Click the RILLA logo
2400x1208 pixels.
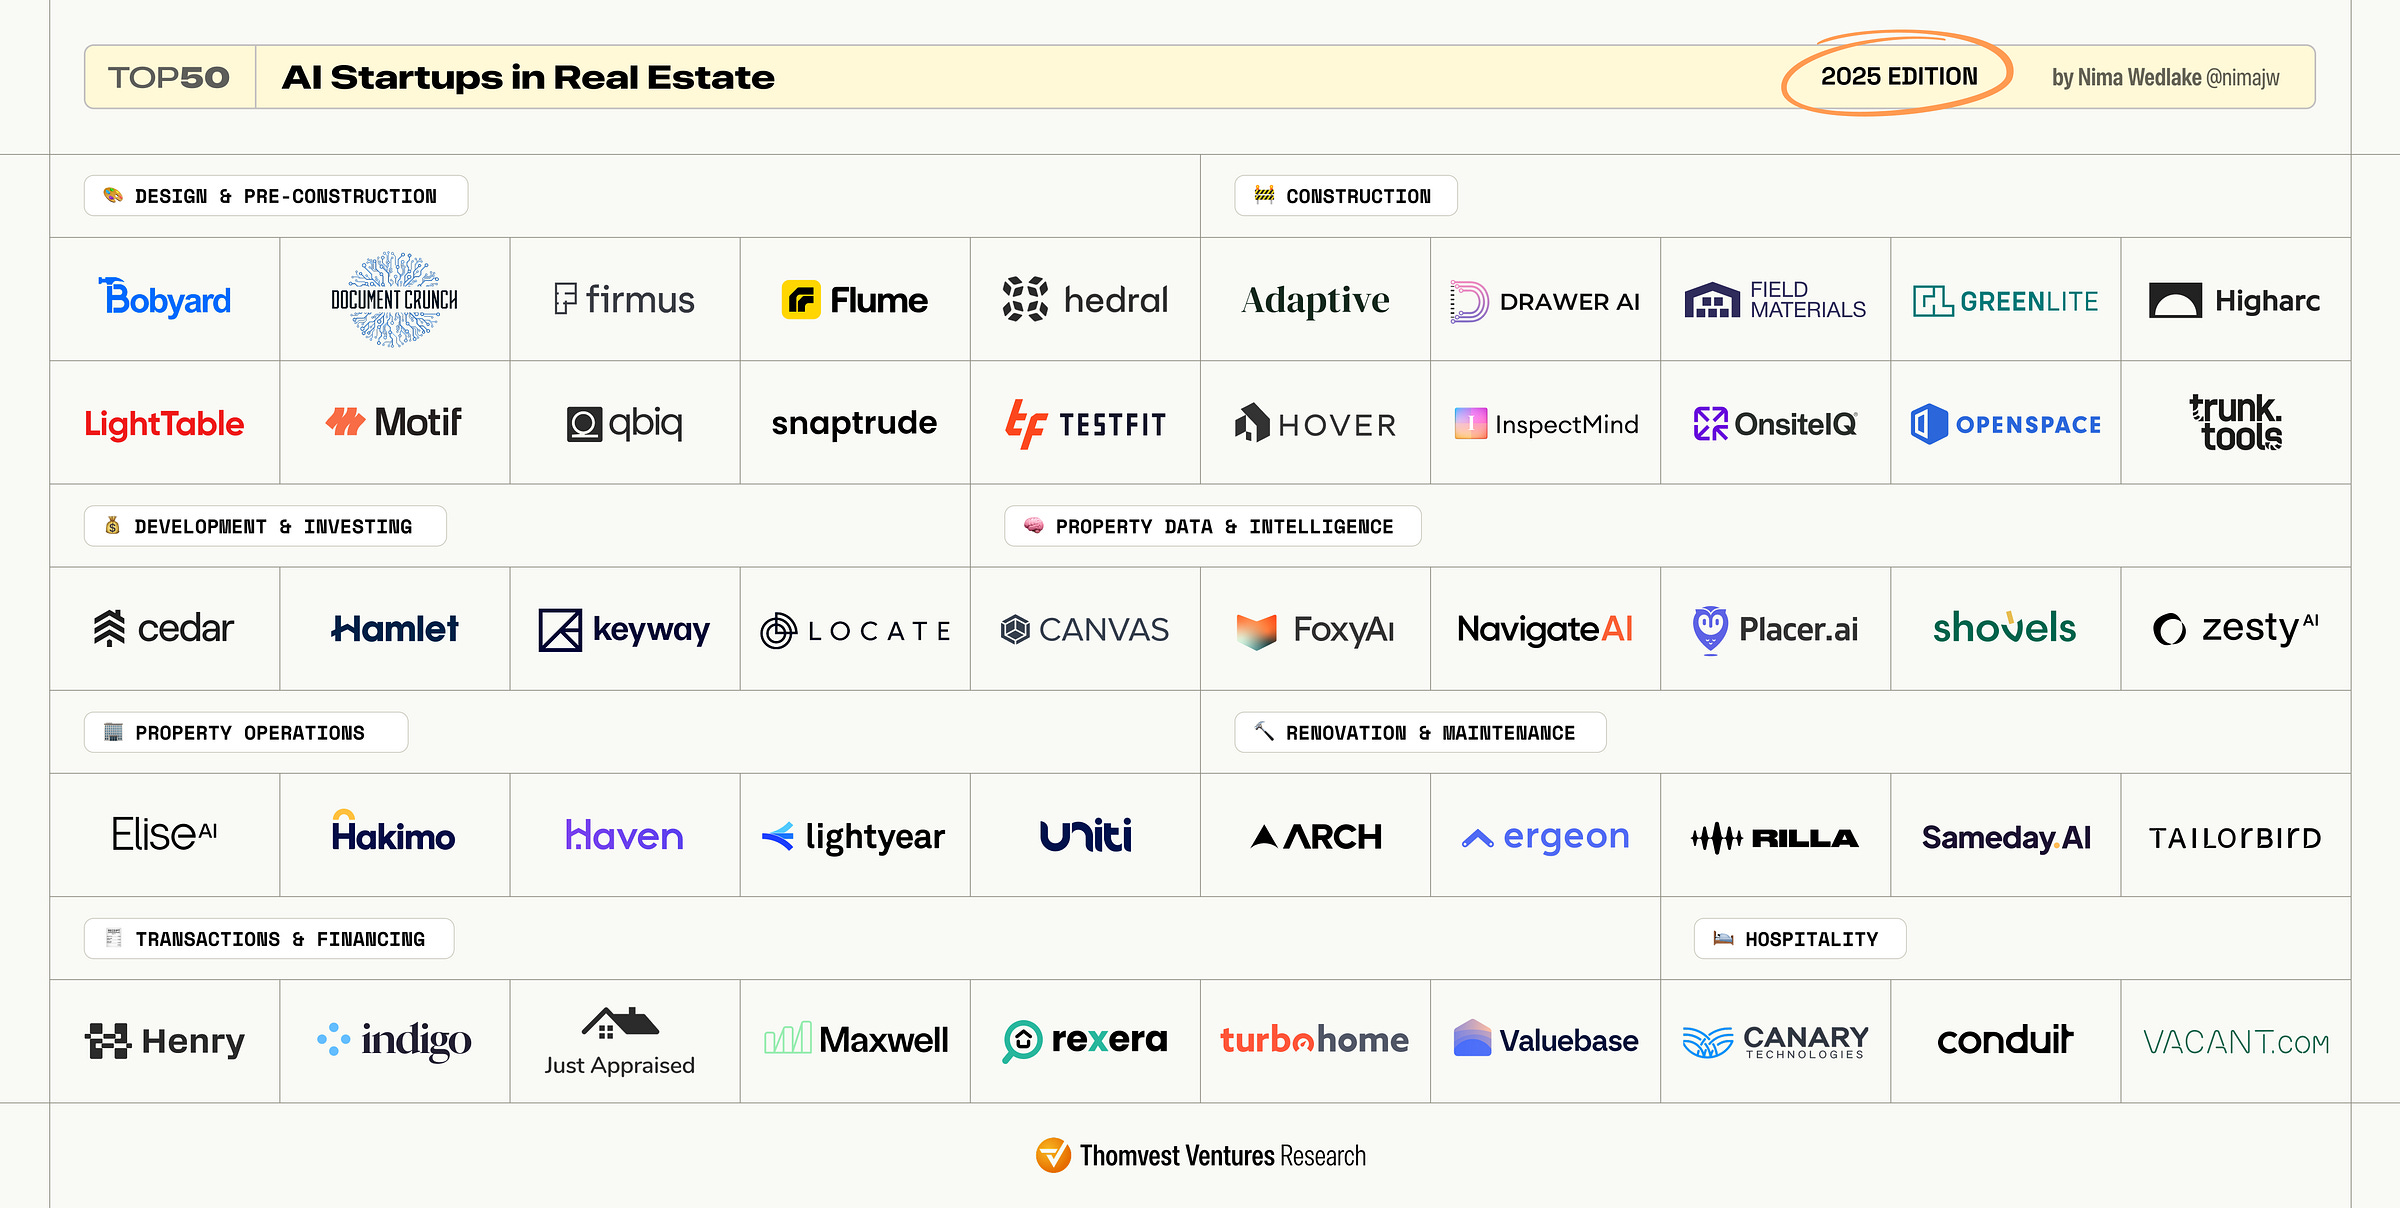[1775, 838]
